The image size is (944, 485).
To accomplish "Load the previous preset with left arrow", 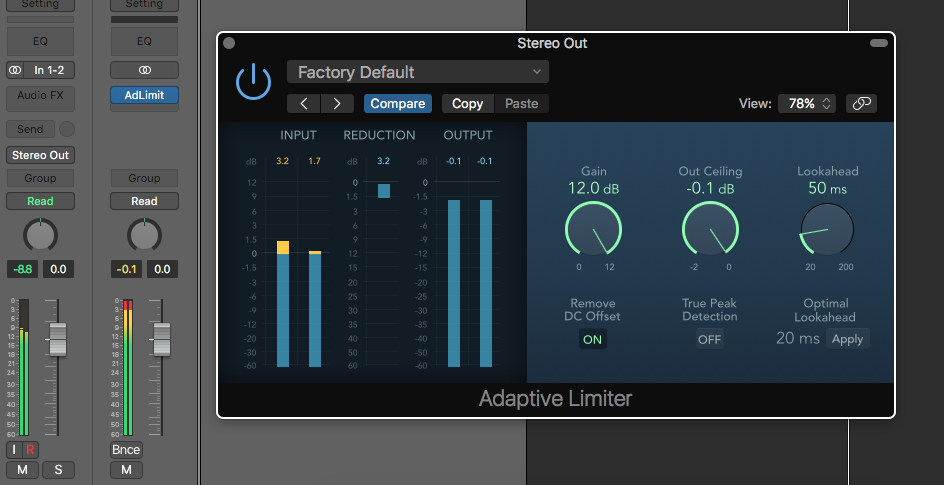I will 303,103.
